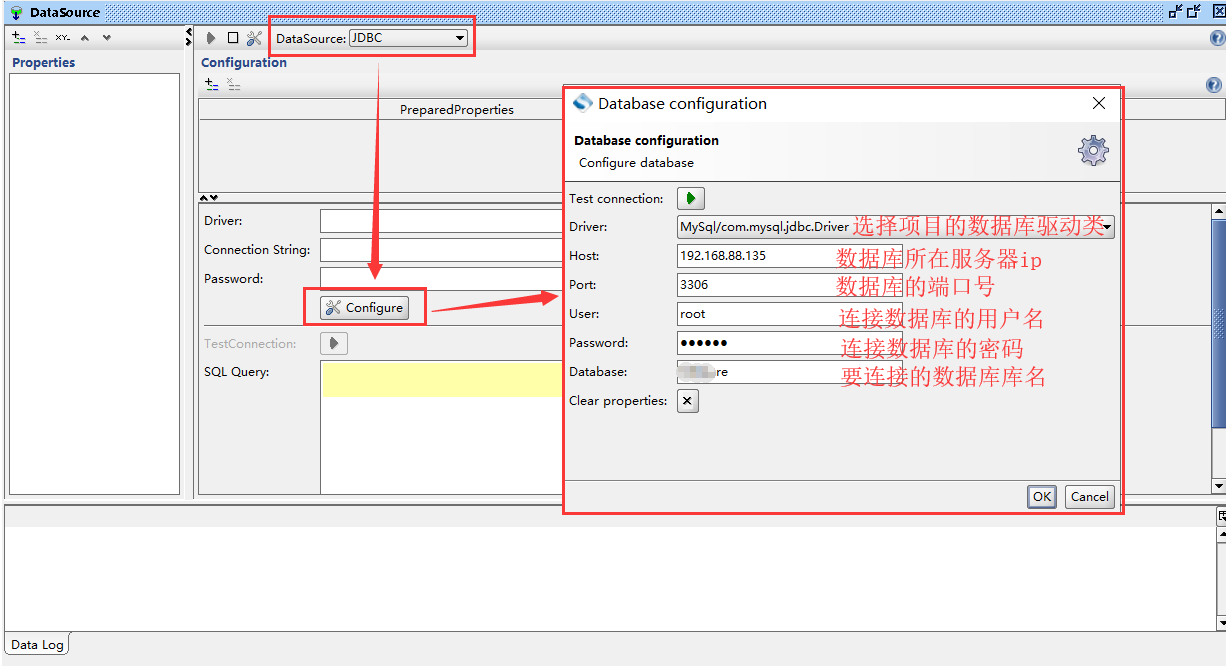
Task: Click the wrench configure icon beside DataSource label
Action: [254, 38]
